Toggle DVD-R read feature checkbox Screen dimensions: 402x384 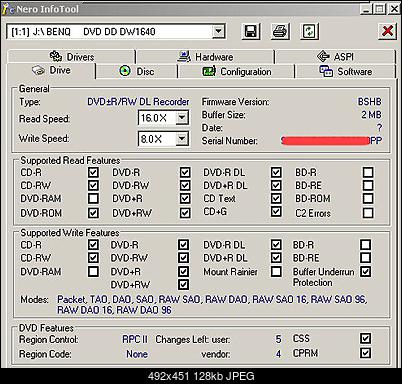(x=185, y=172)
